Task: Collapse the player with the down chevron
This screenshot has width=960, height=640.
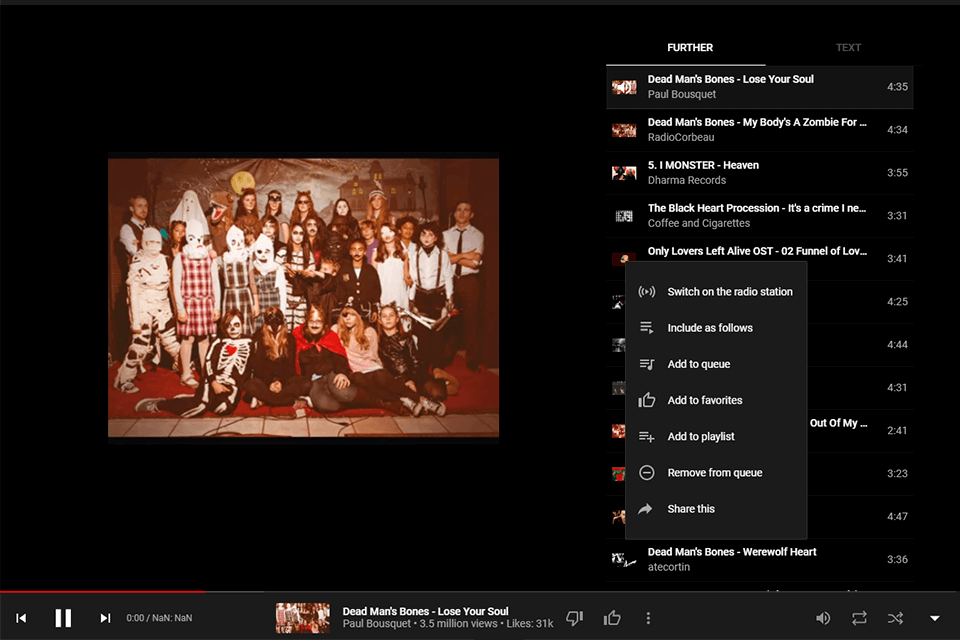Action: point(934,617)
